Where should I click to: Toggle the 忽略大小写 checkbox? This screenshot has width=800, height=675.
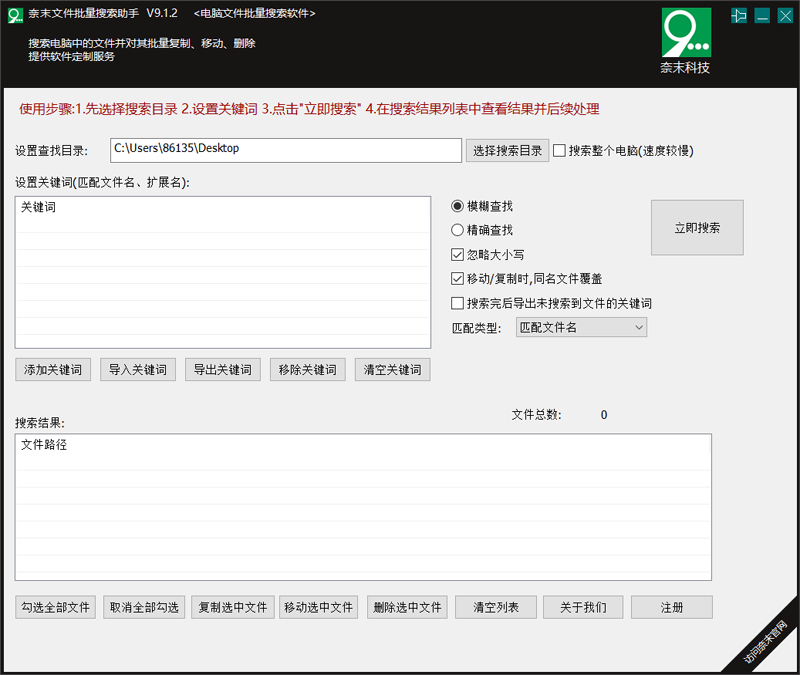click(458, 254)
